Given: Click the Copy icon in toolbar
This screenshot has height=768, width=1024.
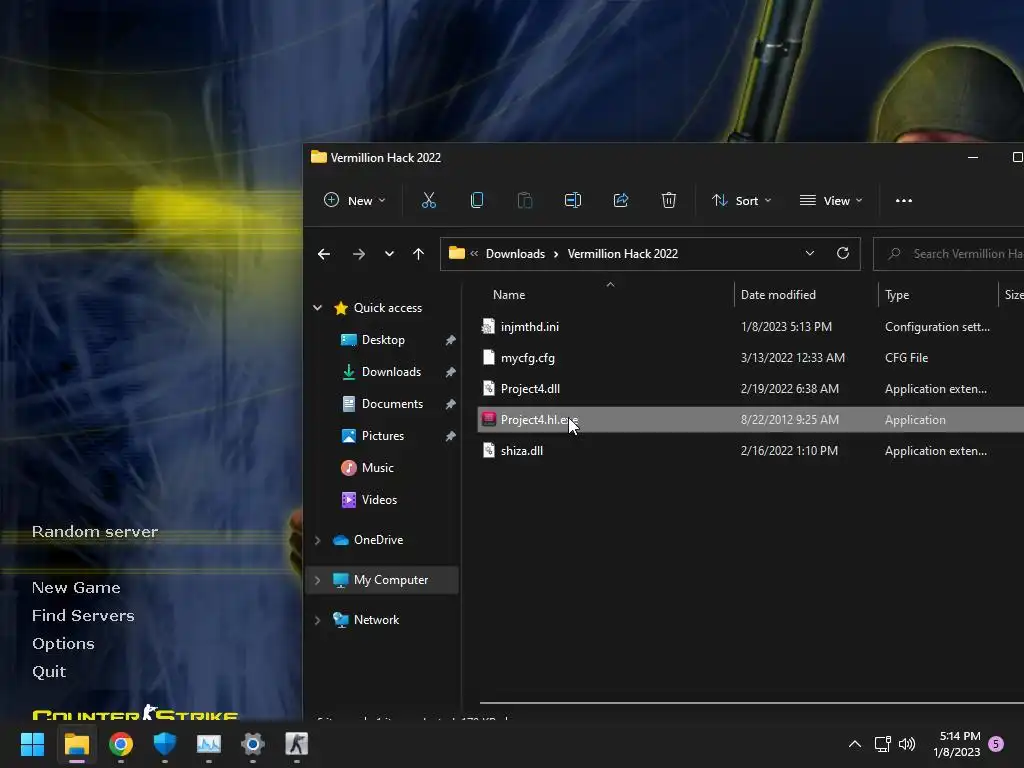Looking at the screenshot, I should pyautogui.click(x=477, y=200).
